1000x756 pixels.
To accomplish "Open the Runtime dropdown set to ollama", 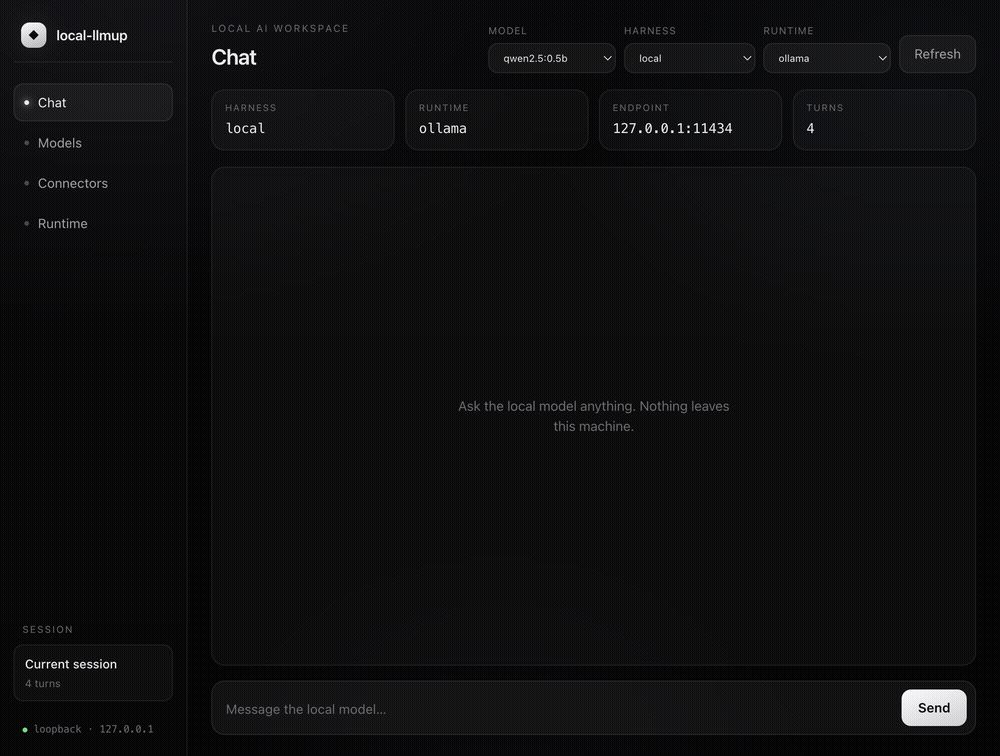I will point(827,58).
